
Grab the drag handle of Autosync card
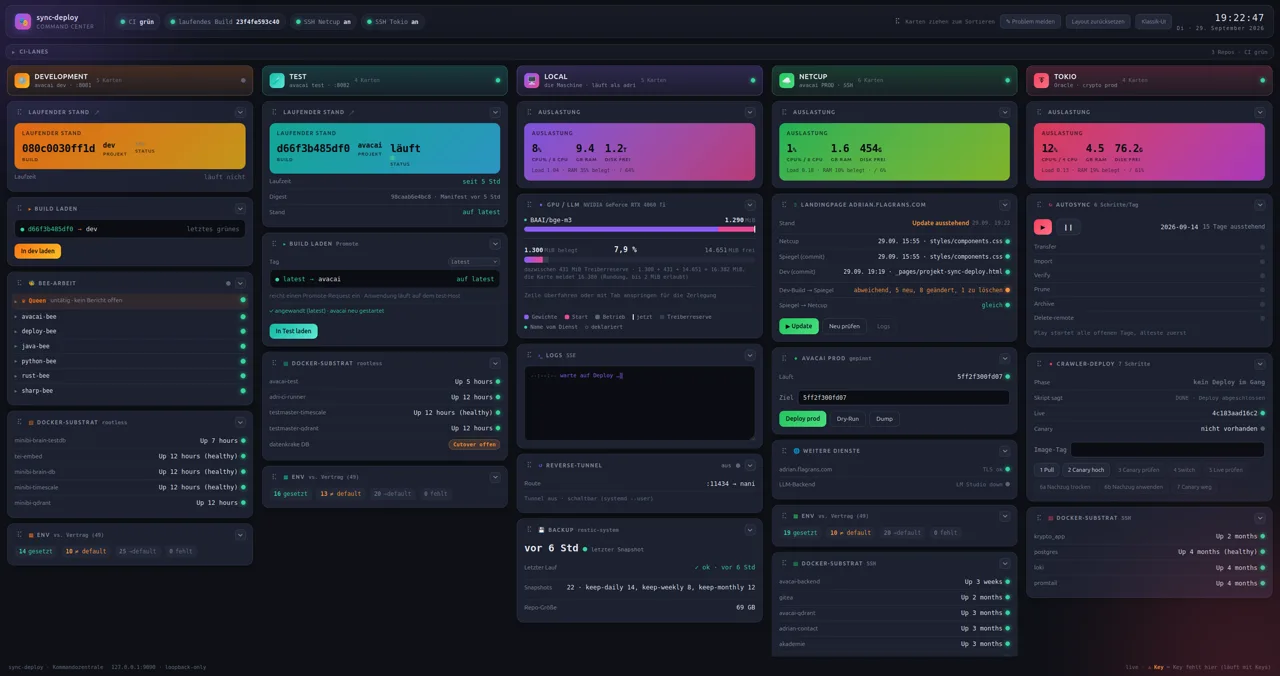click(1040, 204)
